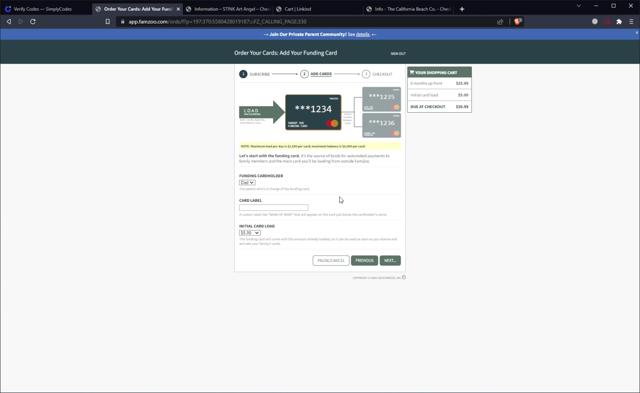Image resolution: width=640 pixels, height=393 pixels.
Task: Select the Order Your Cards tab
Action: (137, 9)
